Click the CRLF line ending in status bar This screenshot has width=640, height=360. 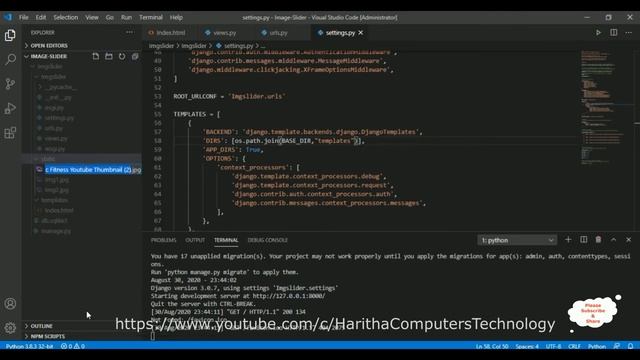coord(574,346)
